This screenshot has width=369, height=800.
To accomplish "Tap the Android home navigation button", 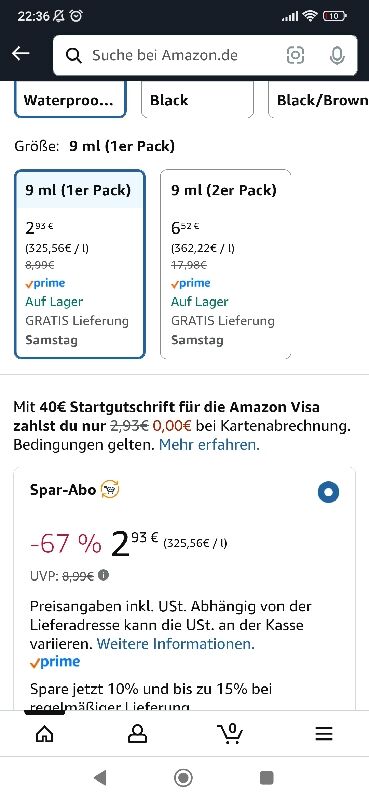I will pos(184,778).
